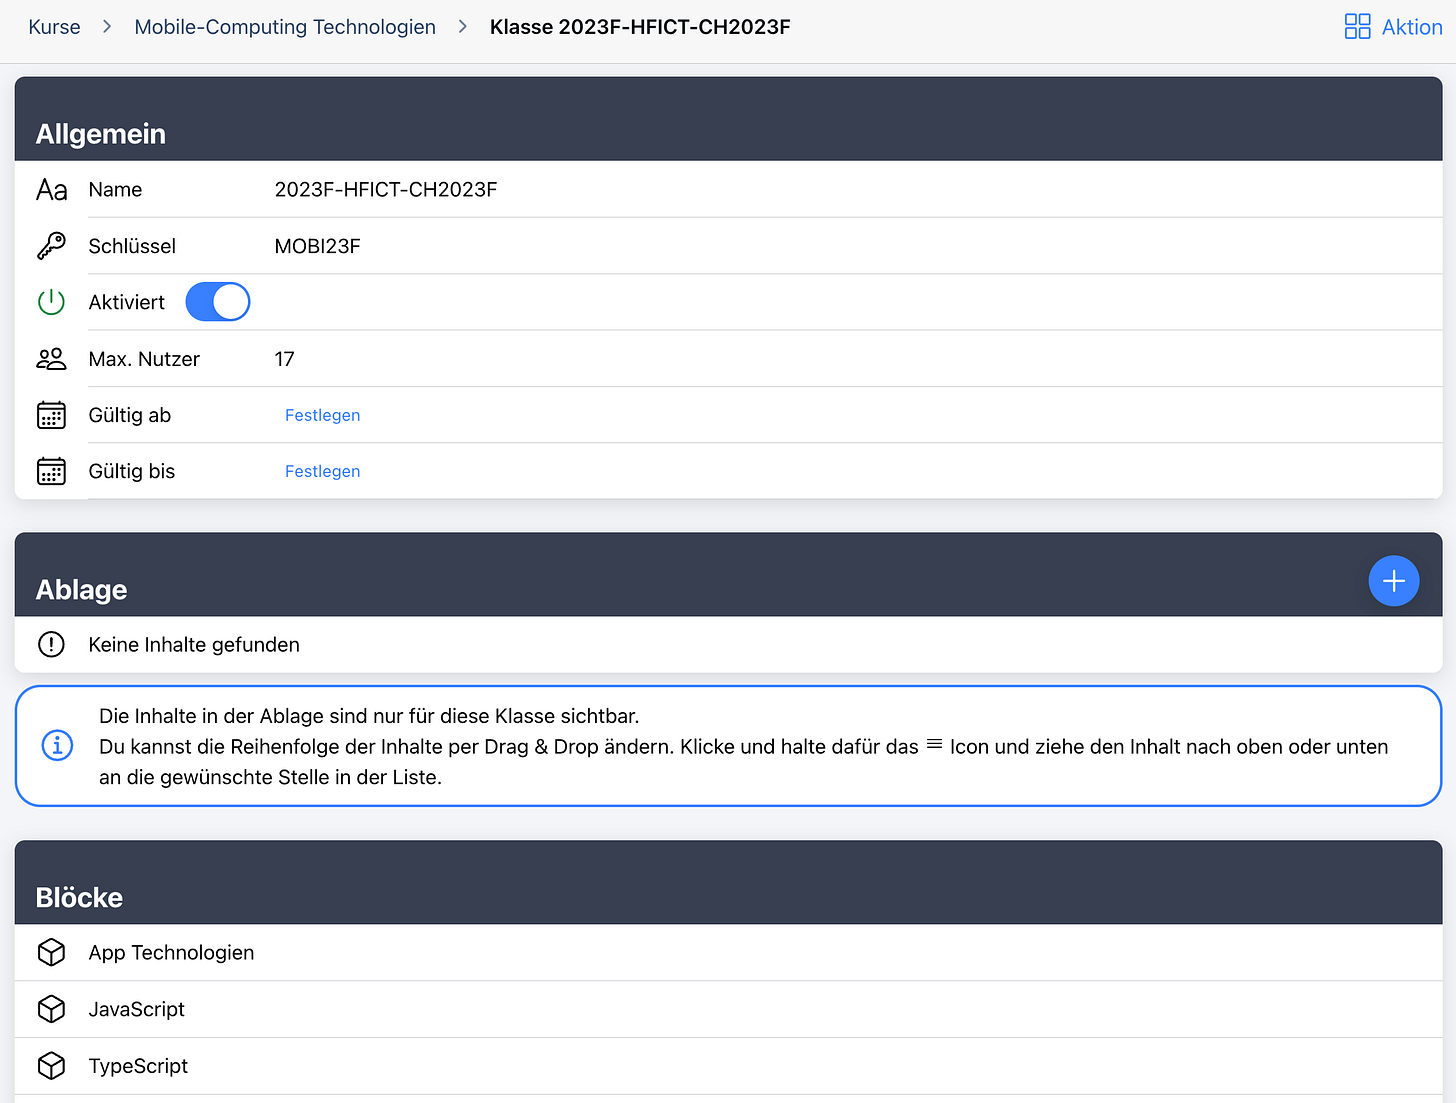Click the users icon beside Max. Nutzer
The height and width of the screenshot is (1103, 1456).
point(51,359)
